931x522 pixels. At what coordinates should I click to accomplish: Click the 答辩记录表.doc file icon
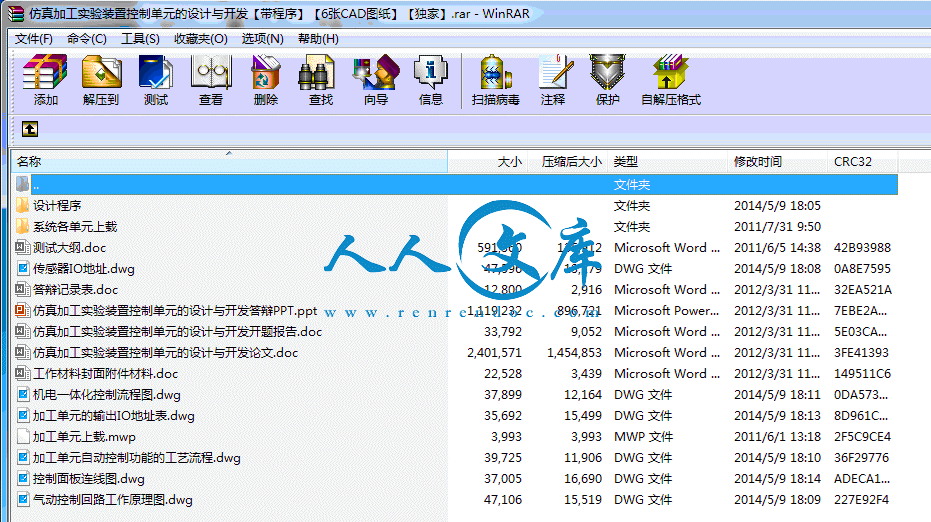click(x=23, y=289)
